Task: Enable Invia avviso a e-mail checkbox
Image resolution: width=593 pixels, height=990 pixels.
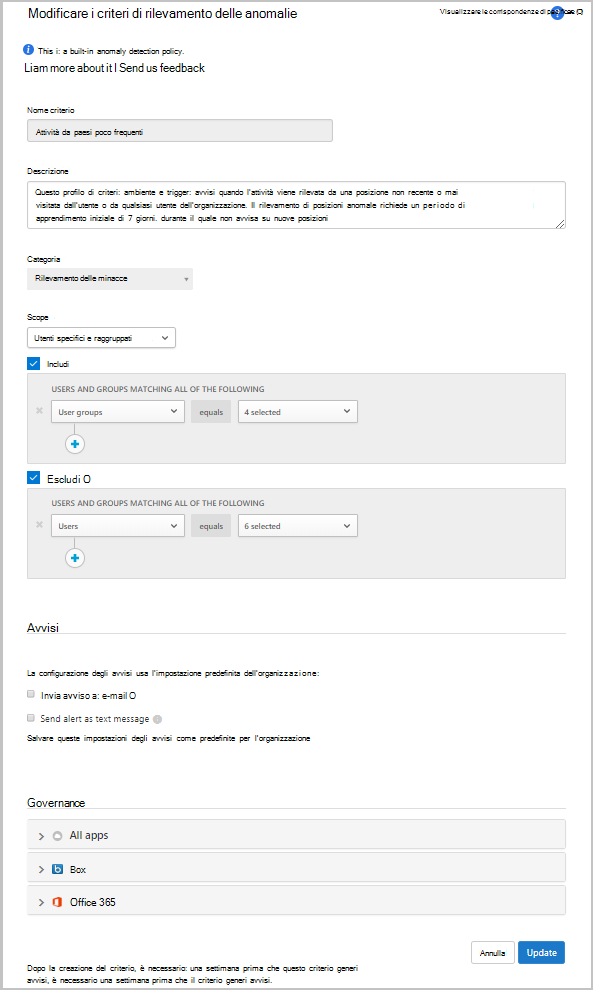Action: point(30,695)
